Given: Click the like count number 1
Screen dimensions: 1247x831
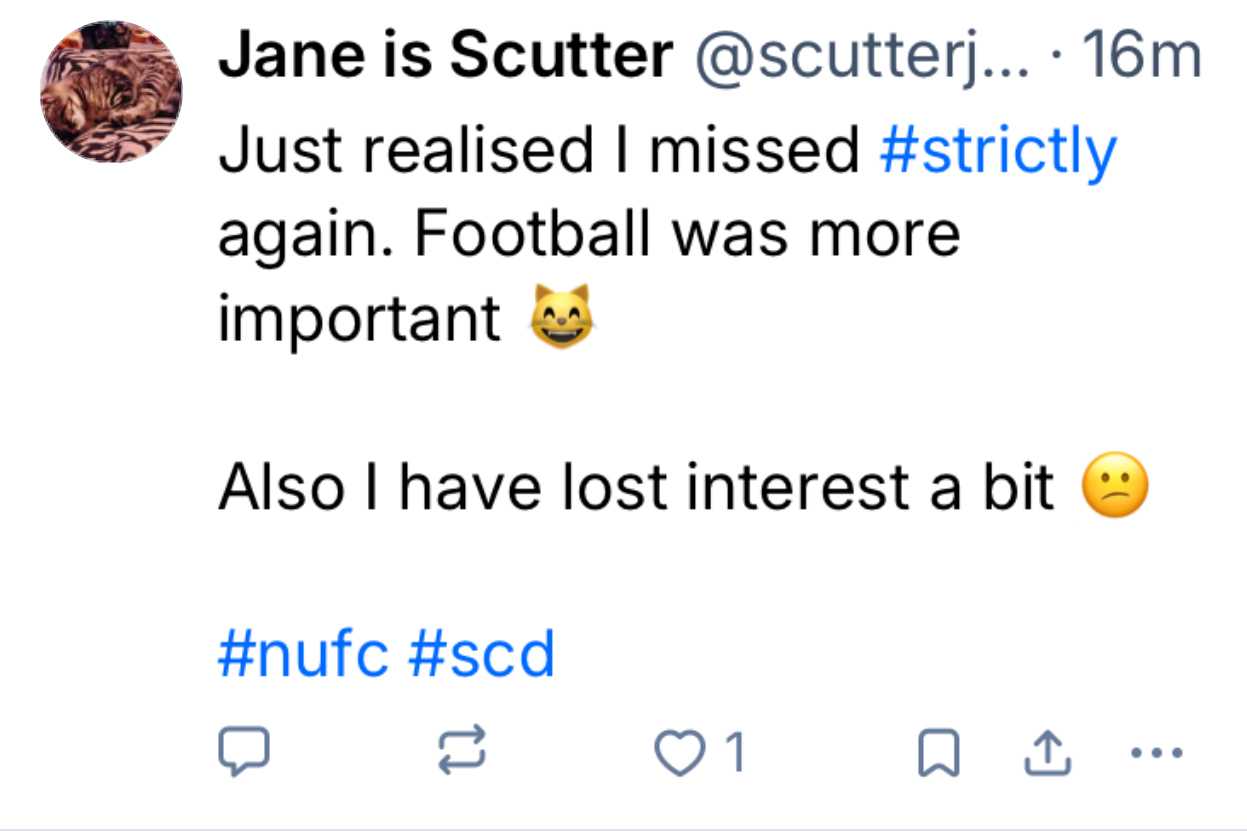Looking at the screenshot, I should (x=735, y=753).
